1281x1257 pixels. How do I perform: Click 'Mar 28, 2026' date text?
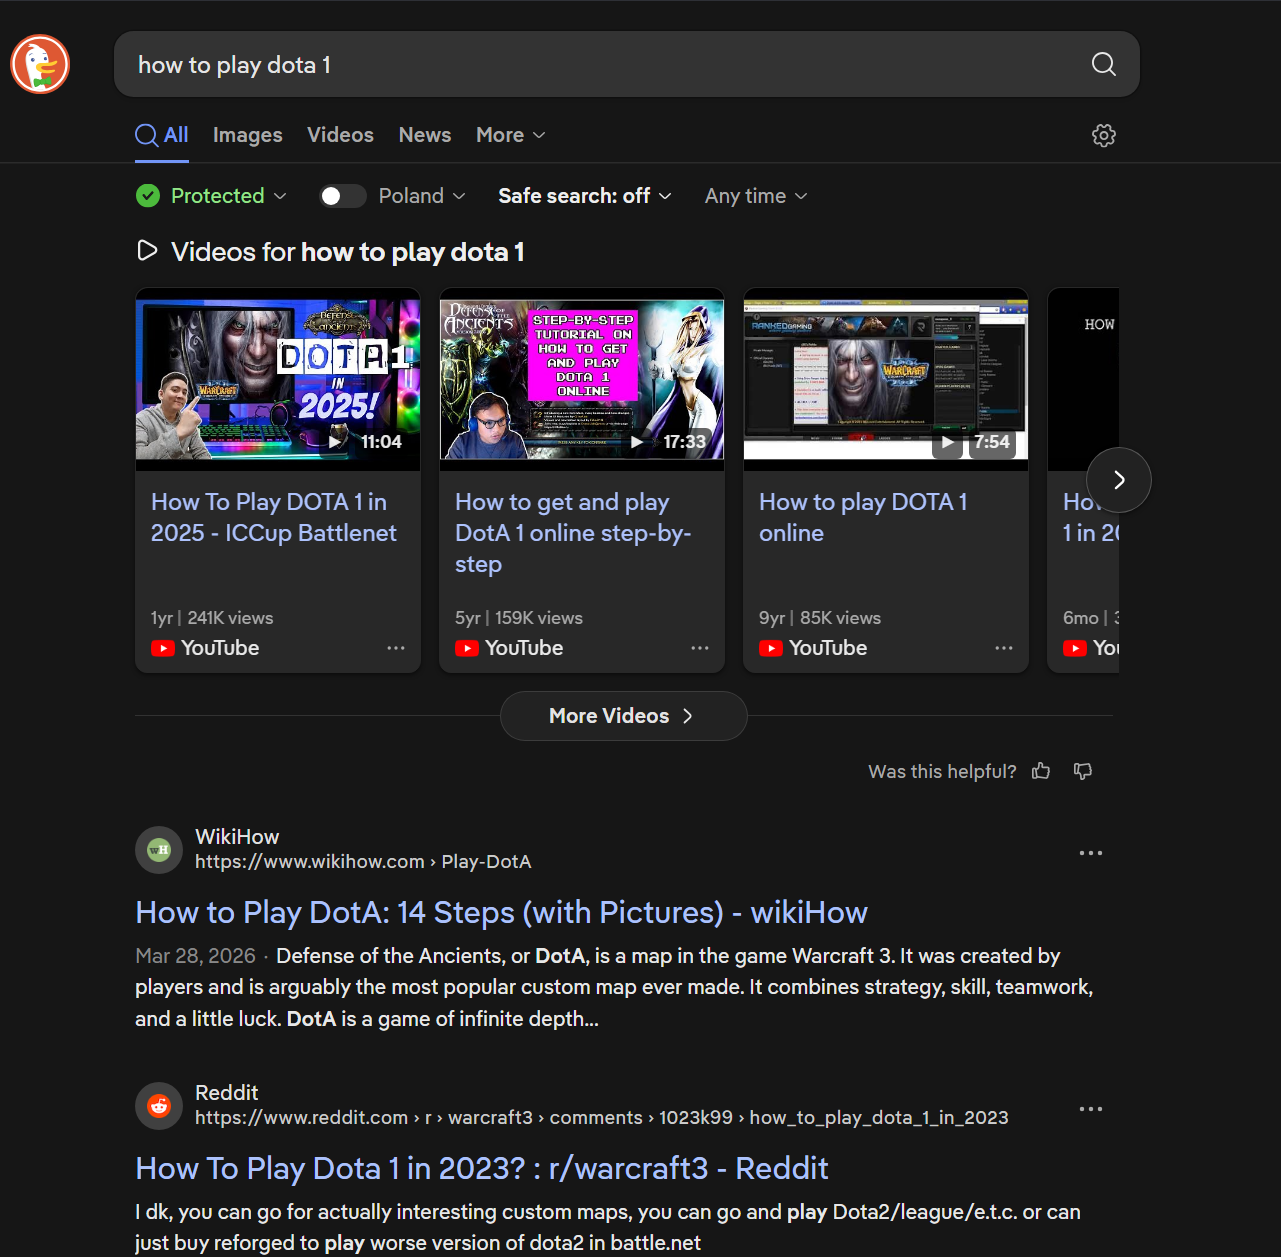point(196,956)
